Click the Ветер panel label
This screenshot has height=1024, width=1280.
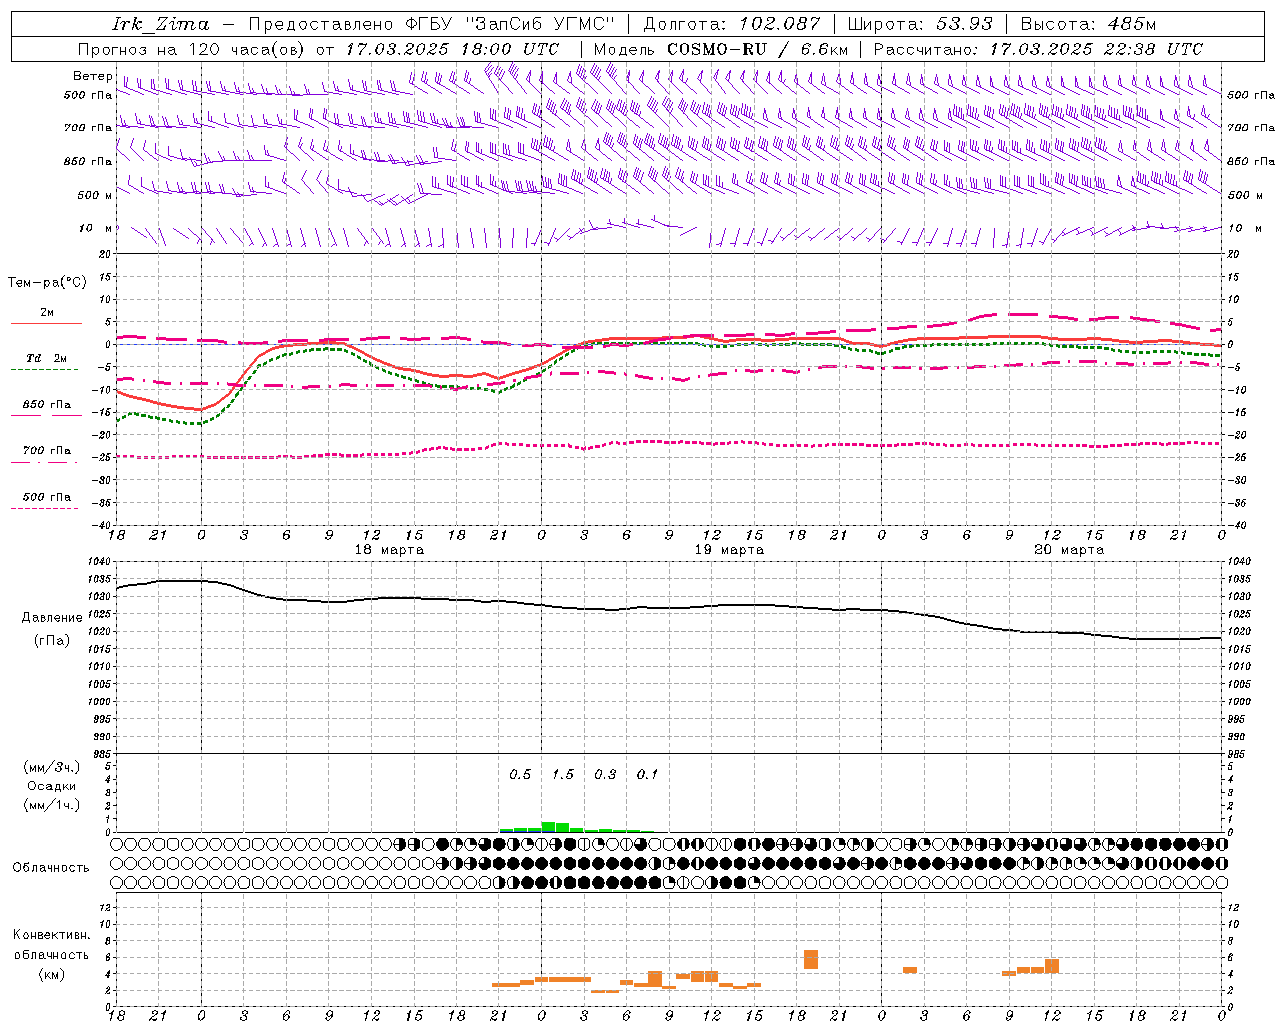92,76
